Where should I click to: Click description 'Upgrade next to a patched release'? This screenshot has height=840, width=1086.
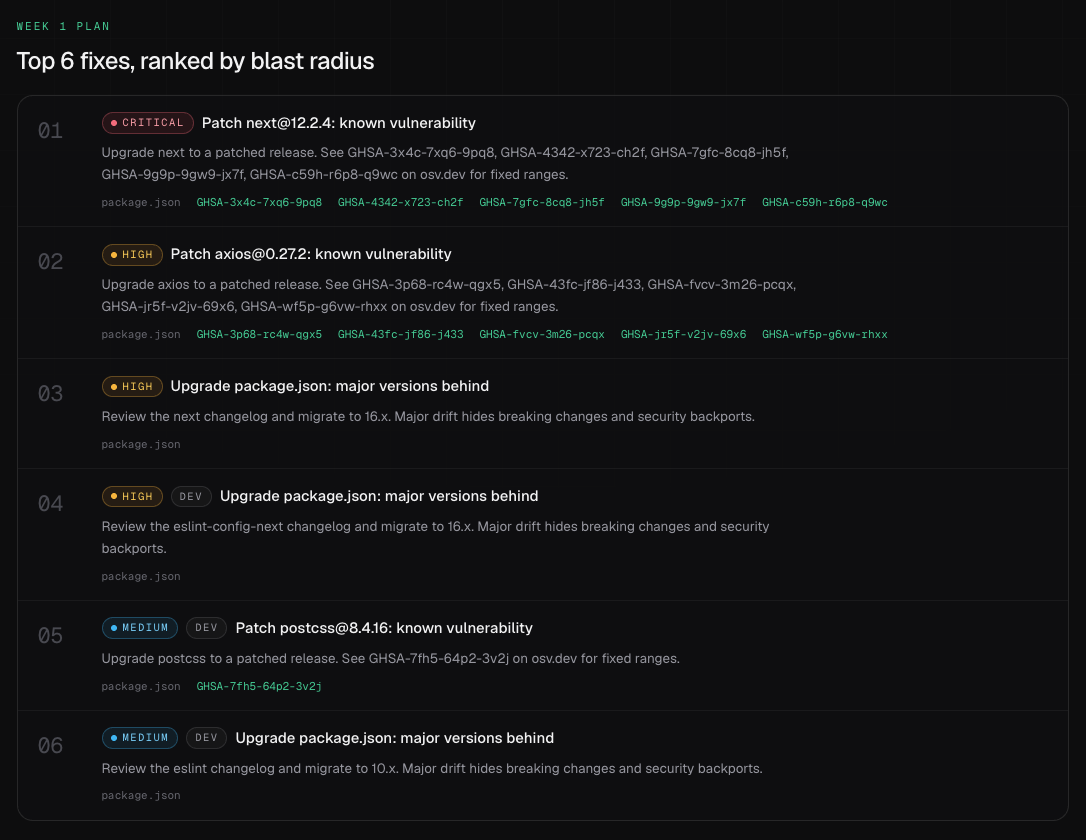click(445, 163)
